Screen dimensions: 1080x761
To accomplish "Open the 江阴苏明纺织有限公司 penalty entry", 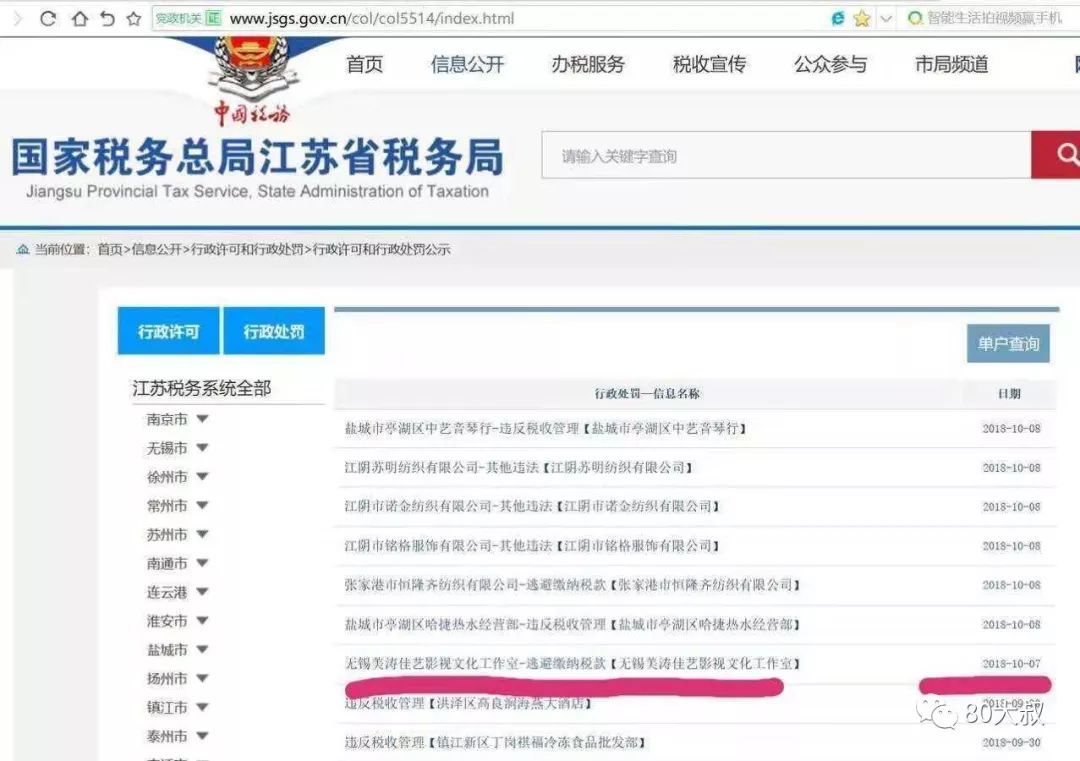I will 518,468.
